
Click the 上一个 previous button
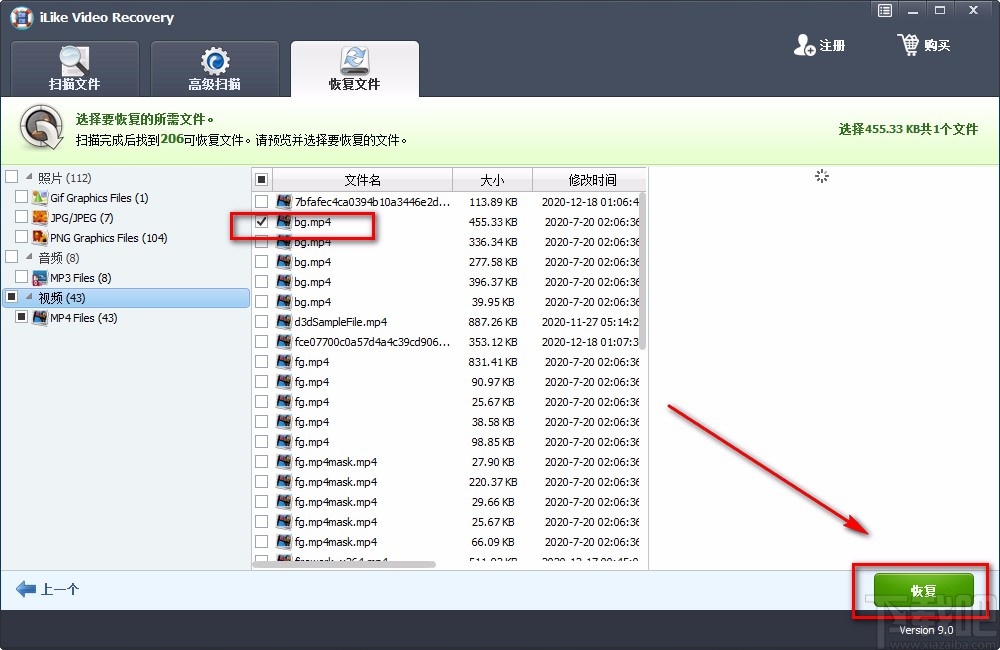point(46,589)
